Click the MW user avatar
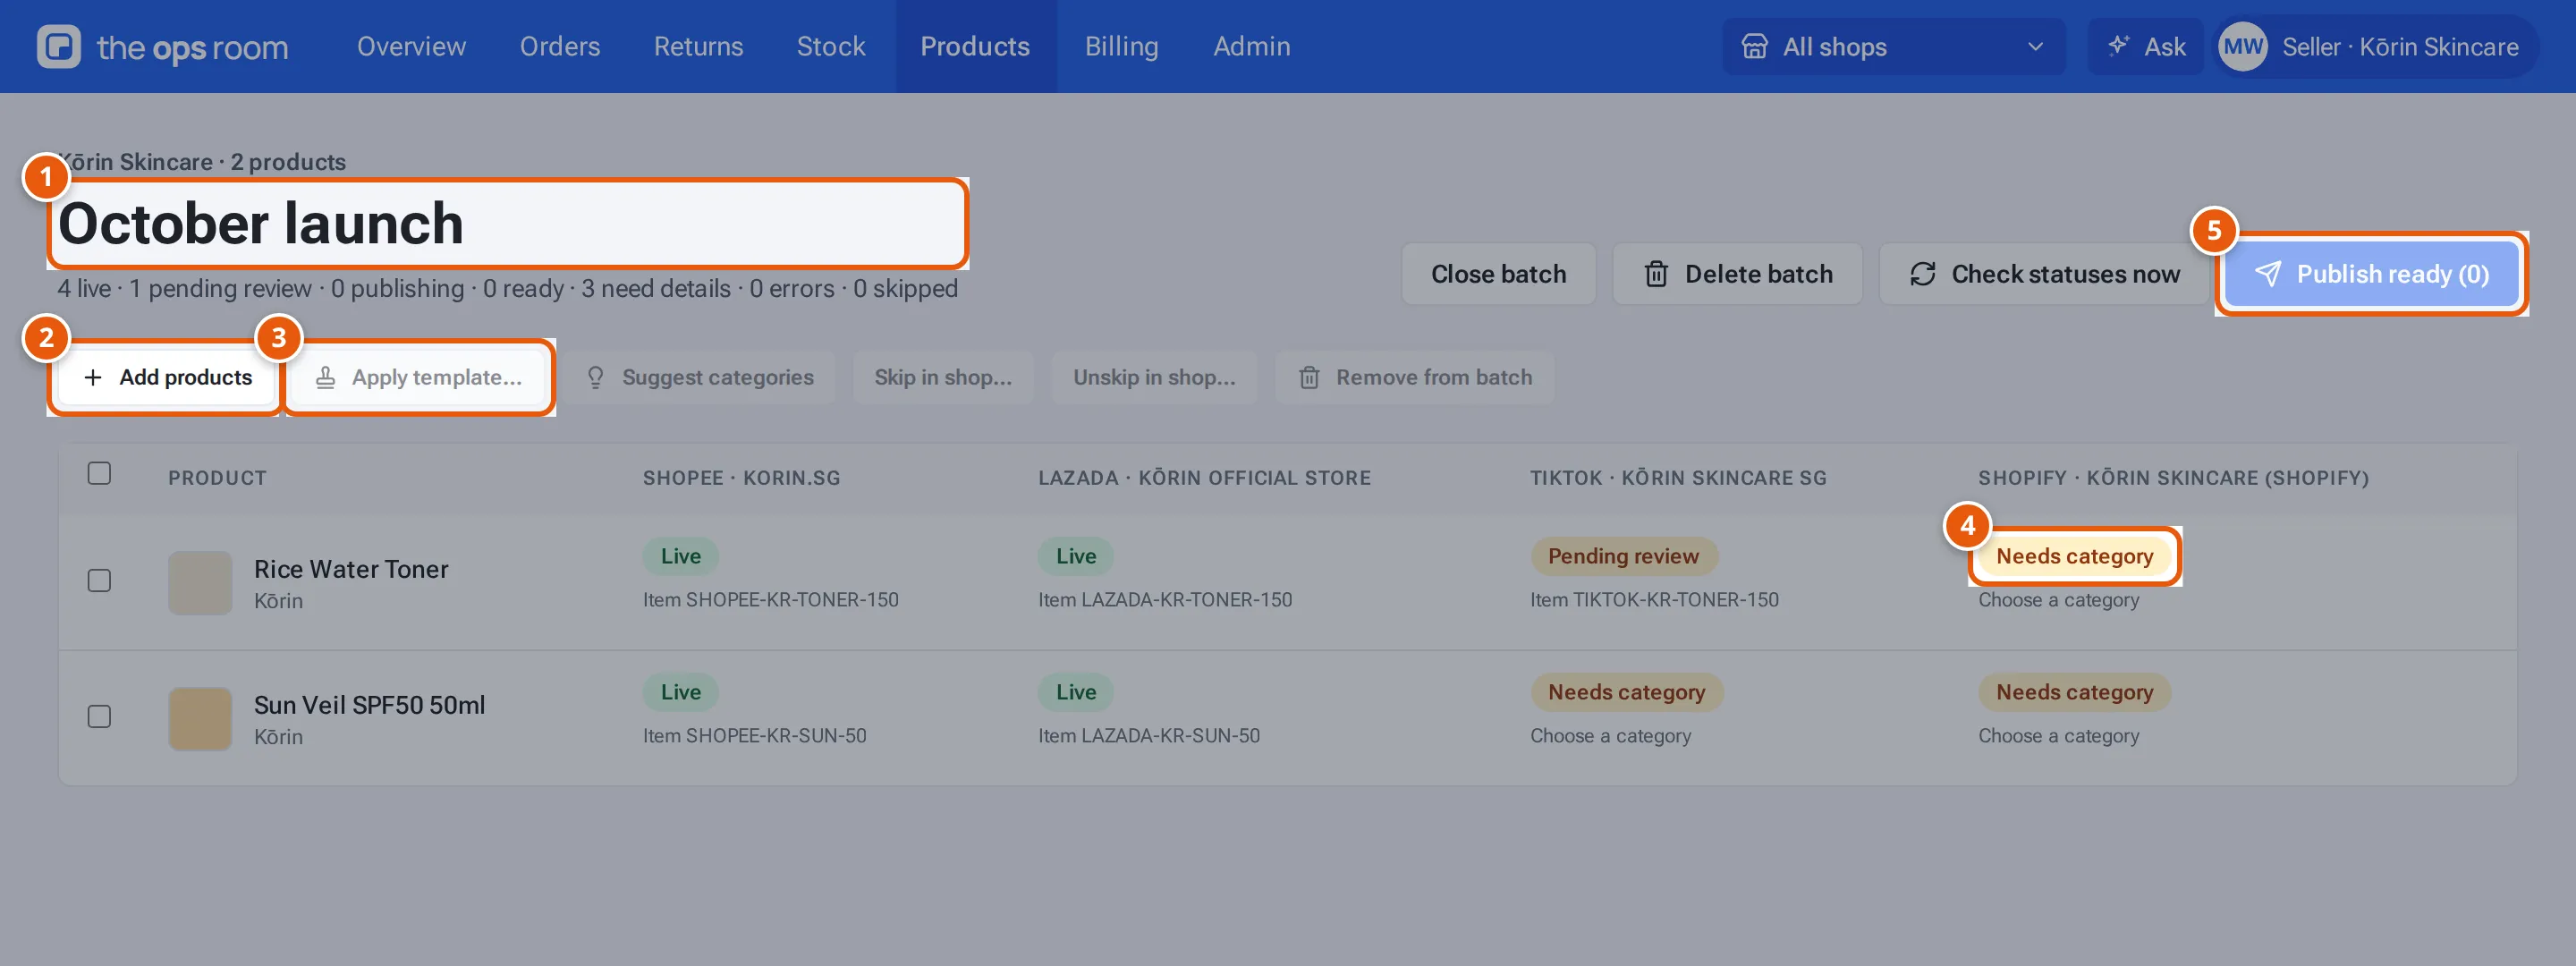This screenshot has height=966, width=2576. 2242,47
